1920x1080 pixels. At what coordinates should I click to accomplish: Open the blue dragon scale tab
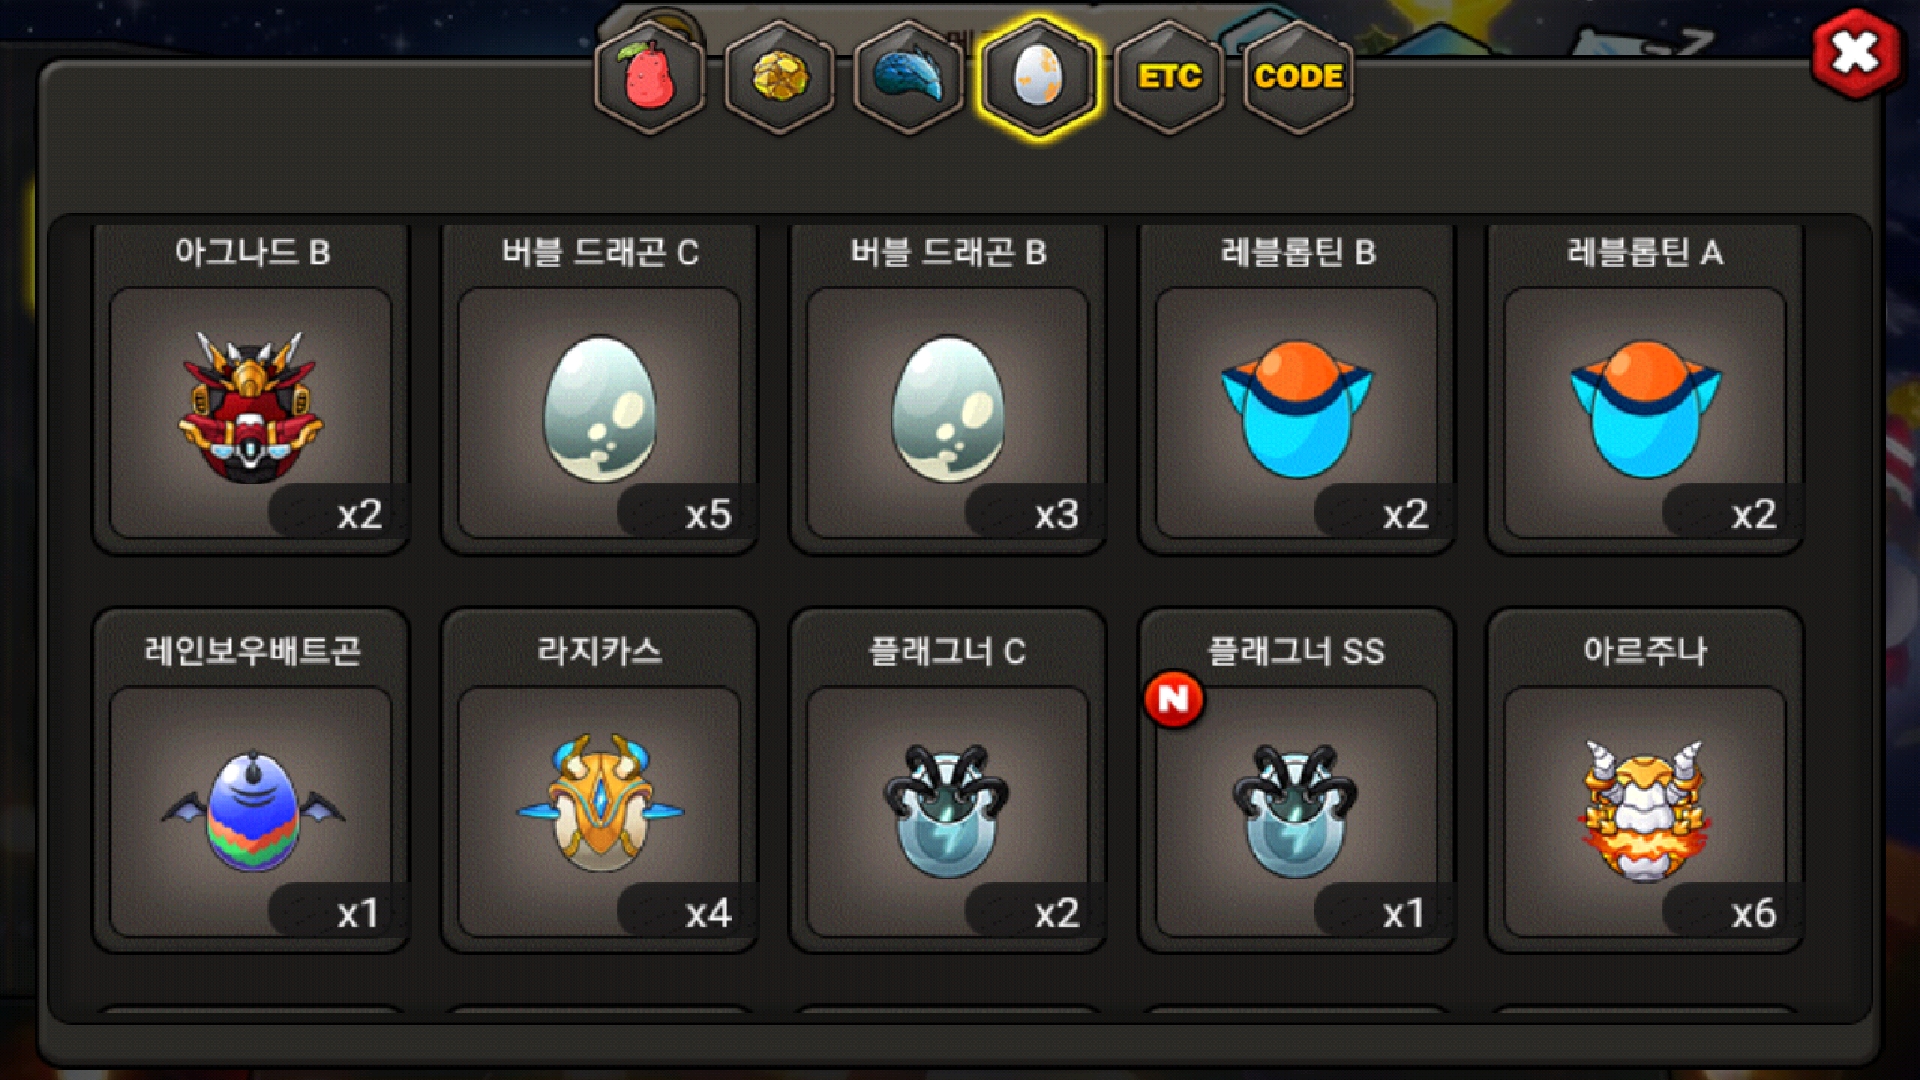pos(908,77)
